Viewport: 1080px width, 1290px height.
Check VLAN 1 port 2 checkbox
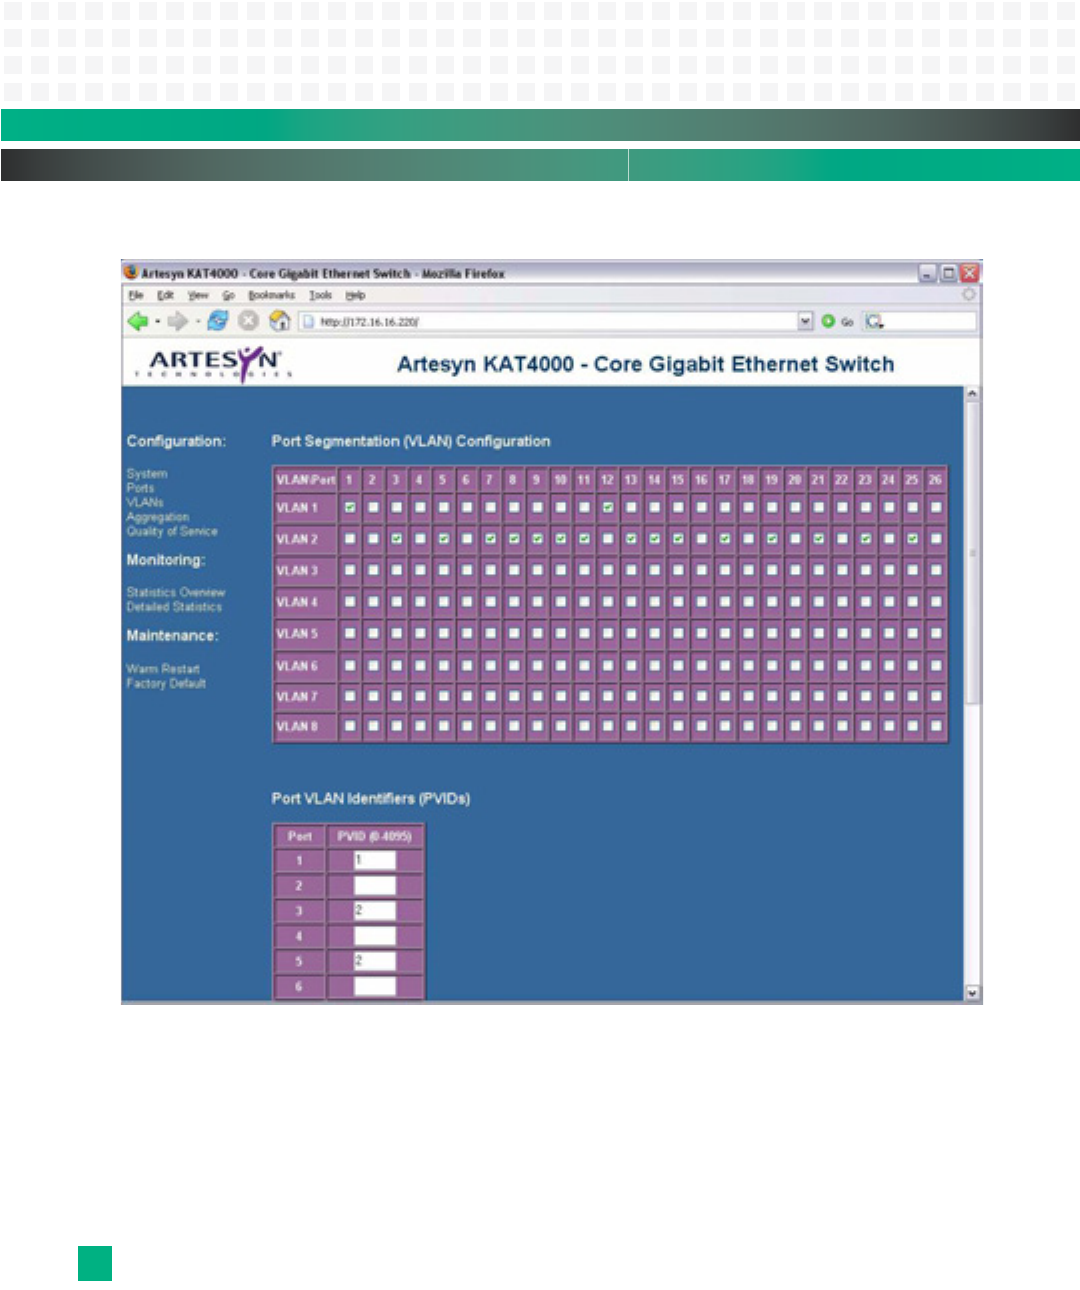(x=373, y=508)
